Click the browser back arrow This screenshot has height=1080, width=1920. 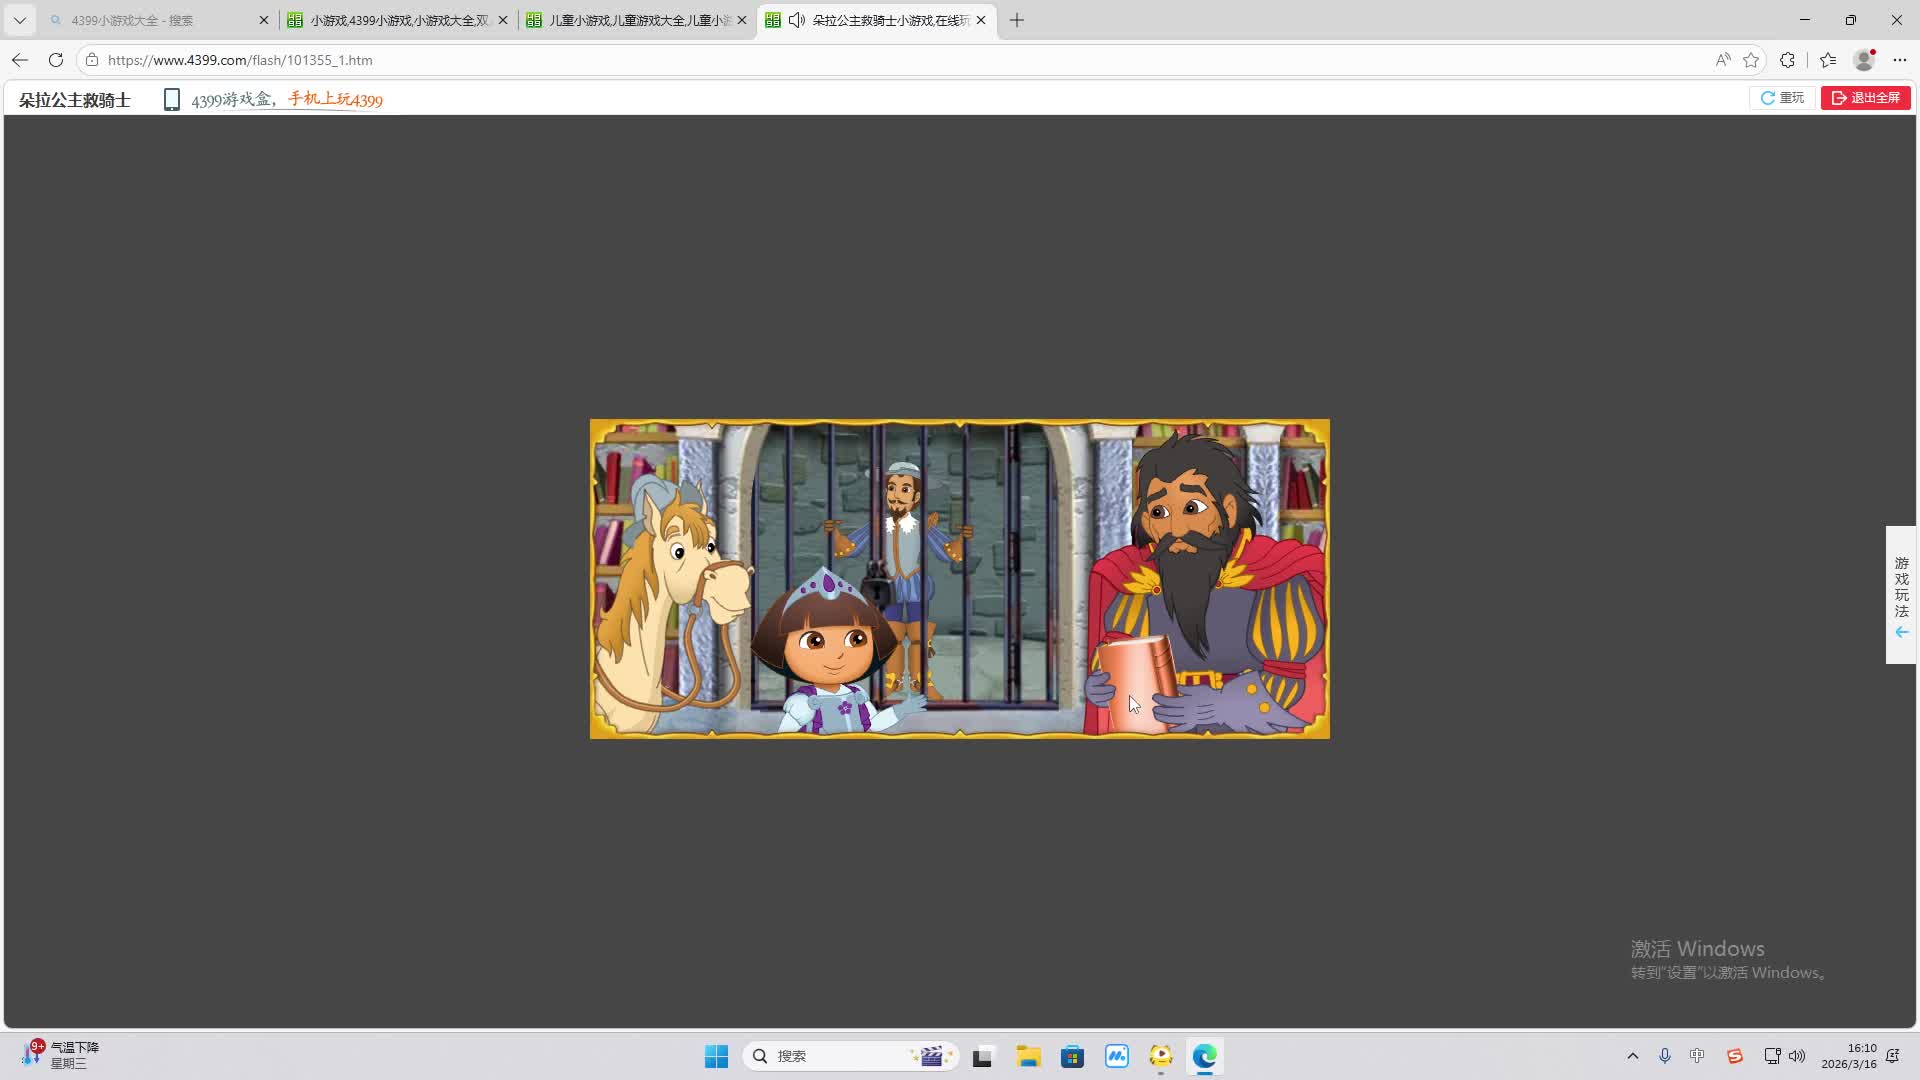(20, 60)
